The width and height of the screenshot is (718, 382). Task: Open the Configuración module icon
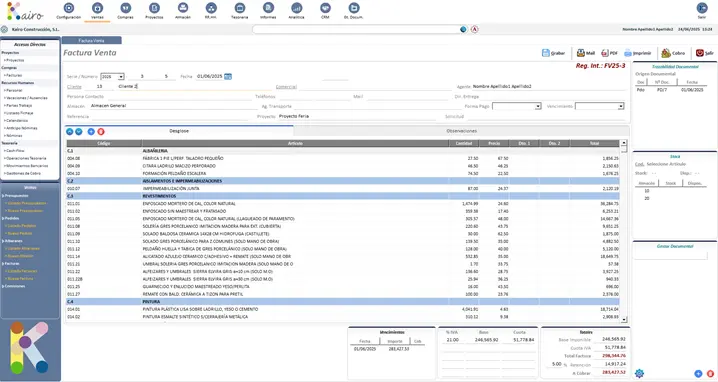coord(69,8)
